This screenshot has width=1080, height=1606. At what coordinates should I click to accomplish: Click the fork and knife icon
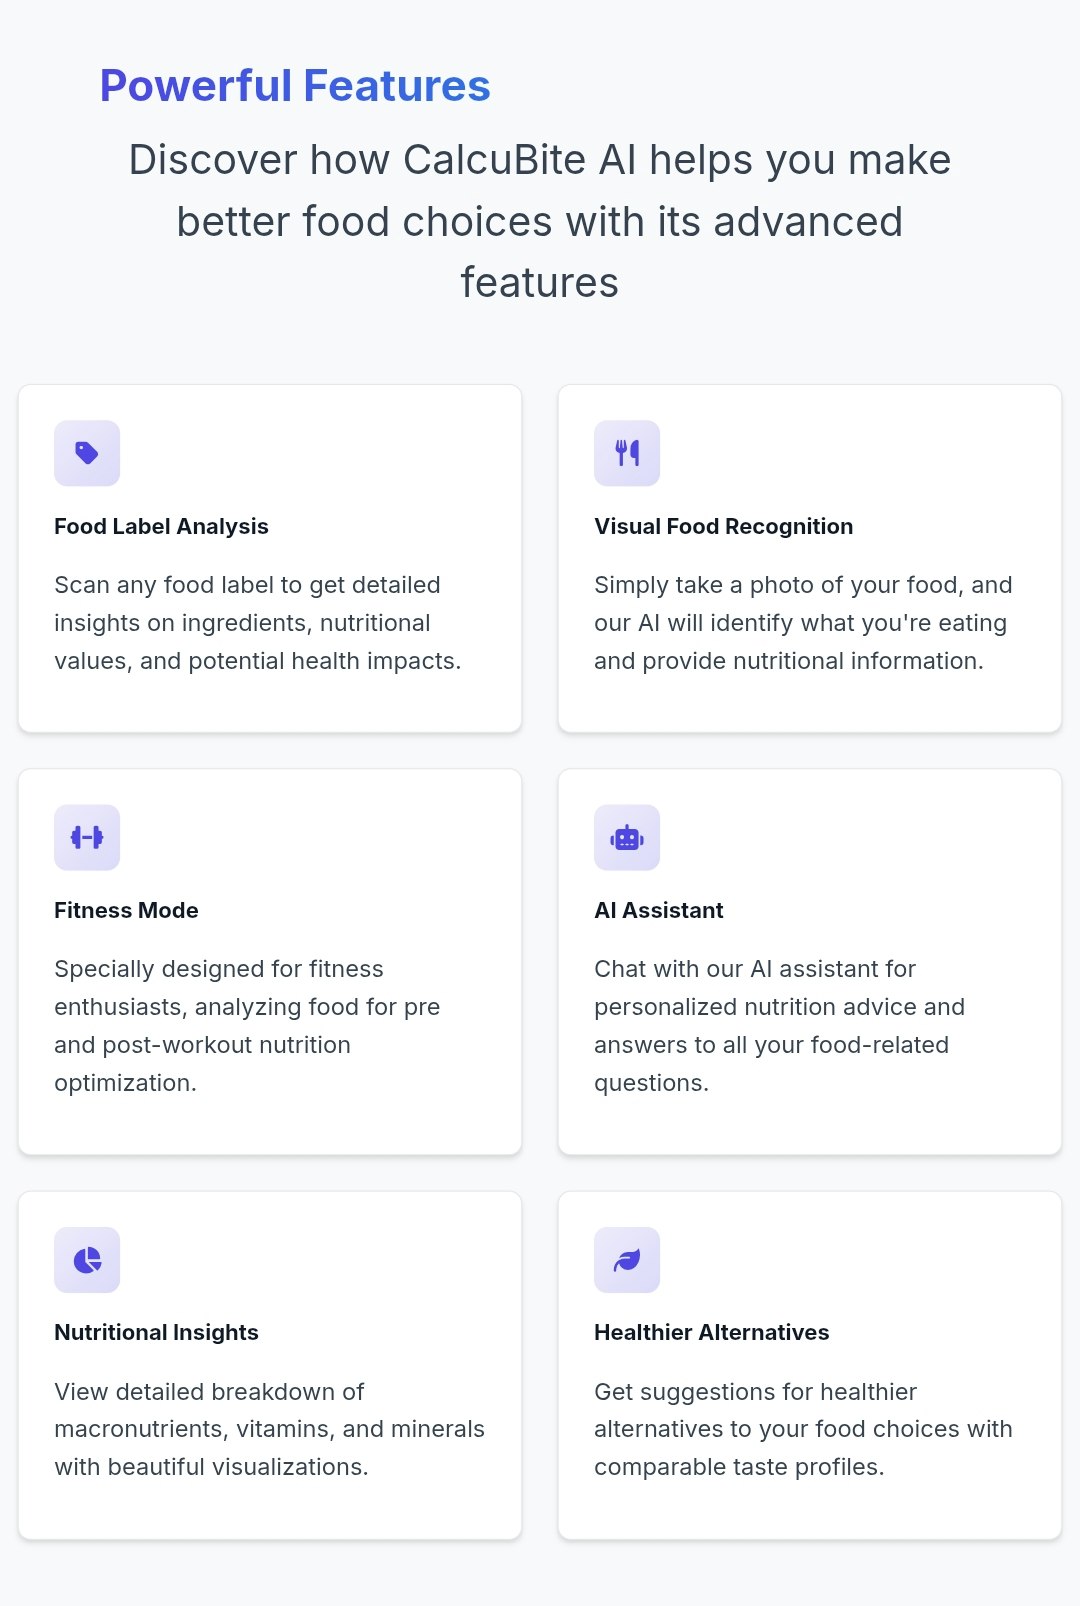pos(627,453)
